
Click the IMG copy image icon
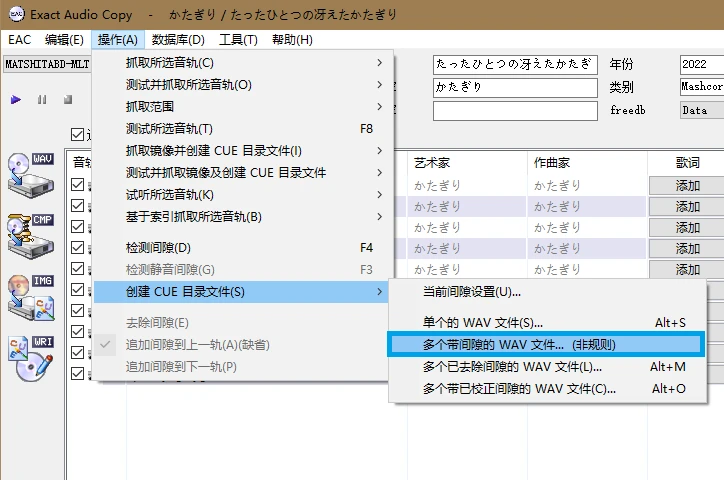(x=31, y=297)
